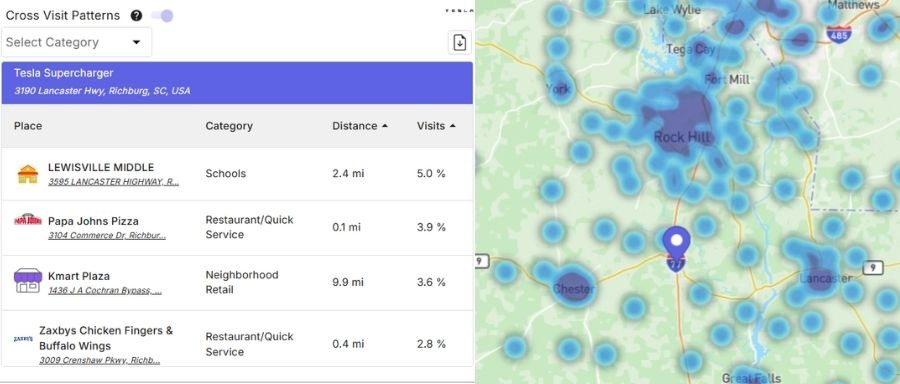900x384 pixels.
Task: Open the 3104 Commerce Dr address link
Action: tap(107, 235)
